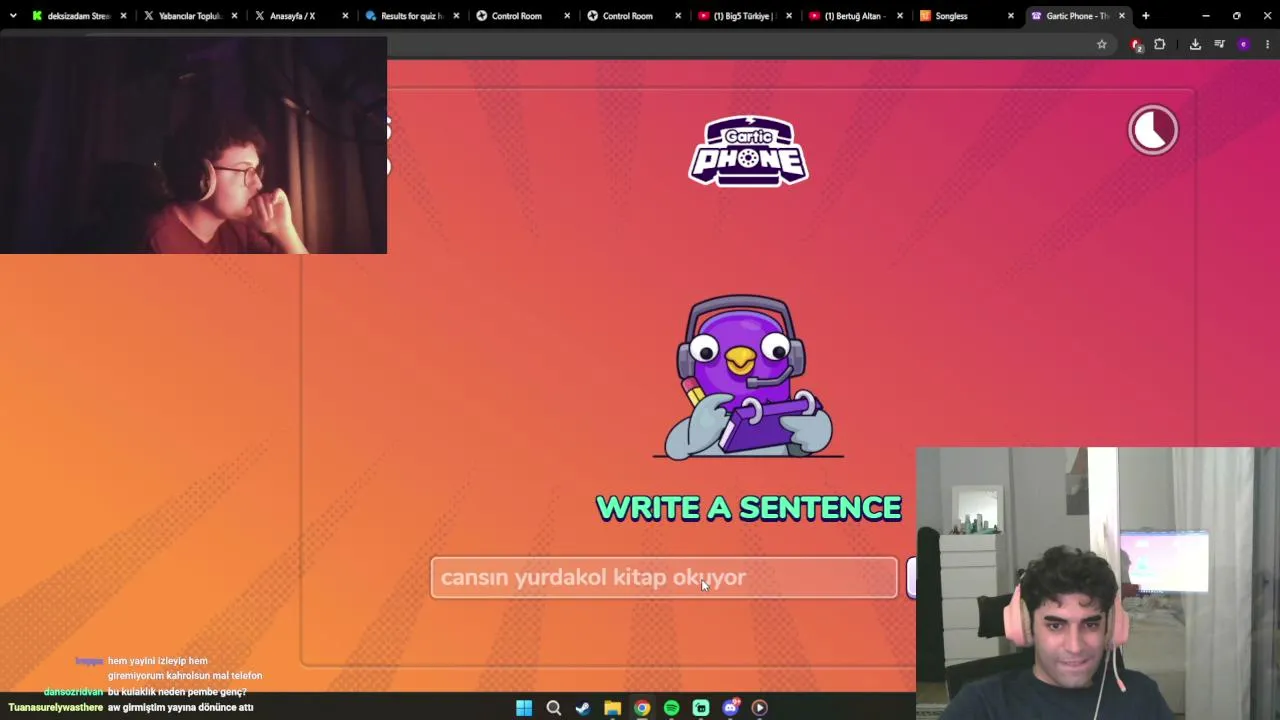Screen dimensions: 1280x720
Task: Close the Gartic Phone tab
Action: click(1122, 16)
